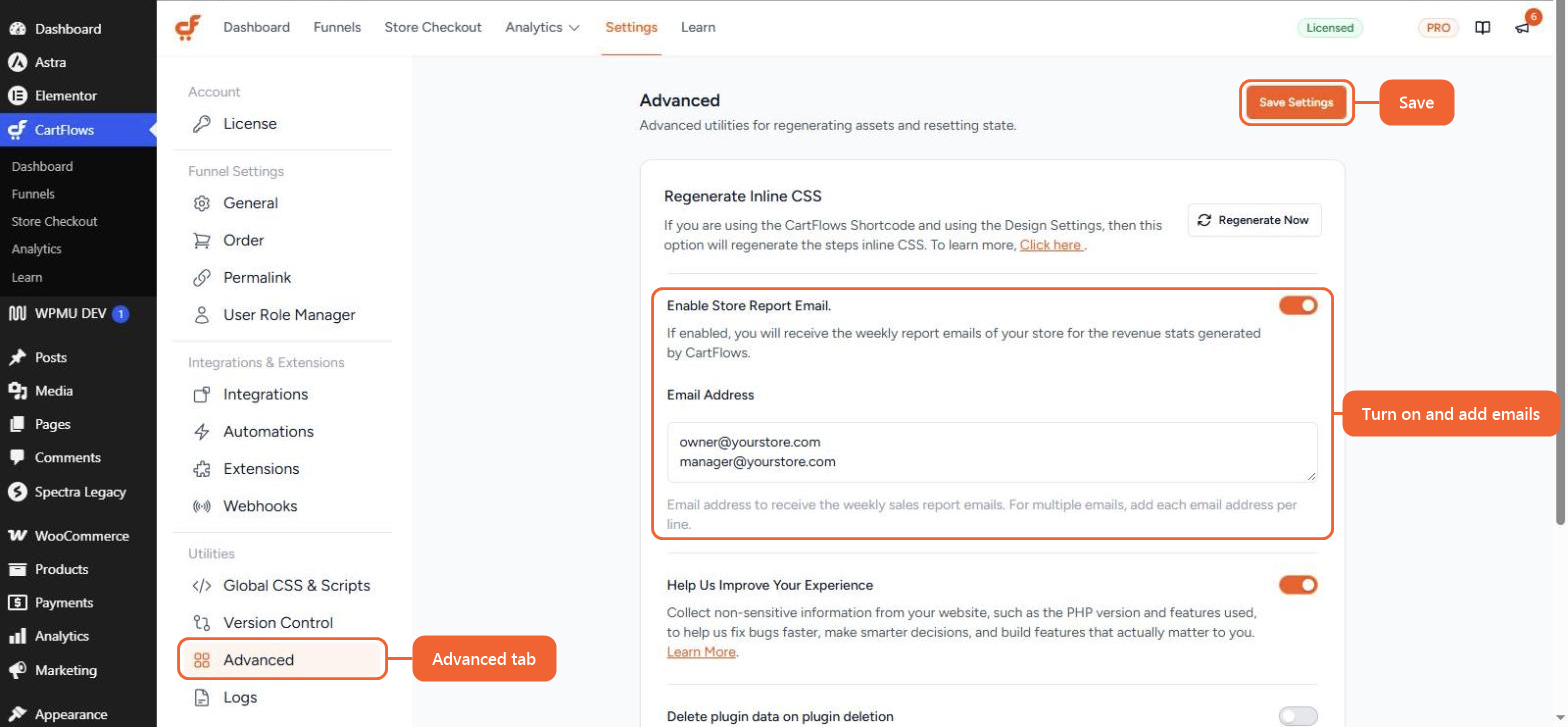The height and width of the screenshot is (727, 1568).
Task: Switch to the Funnels tab in top navigation
Action: coord(337,27)
